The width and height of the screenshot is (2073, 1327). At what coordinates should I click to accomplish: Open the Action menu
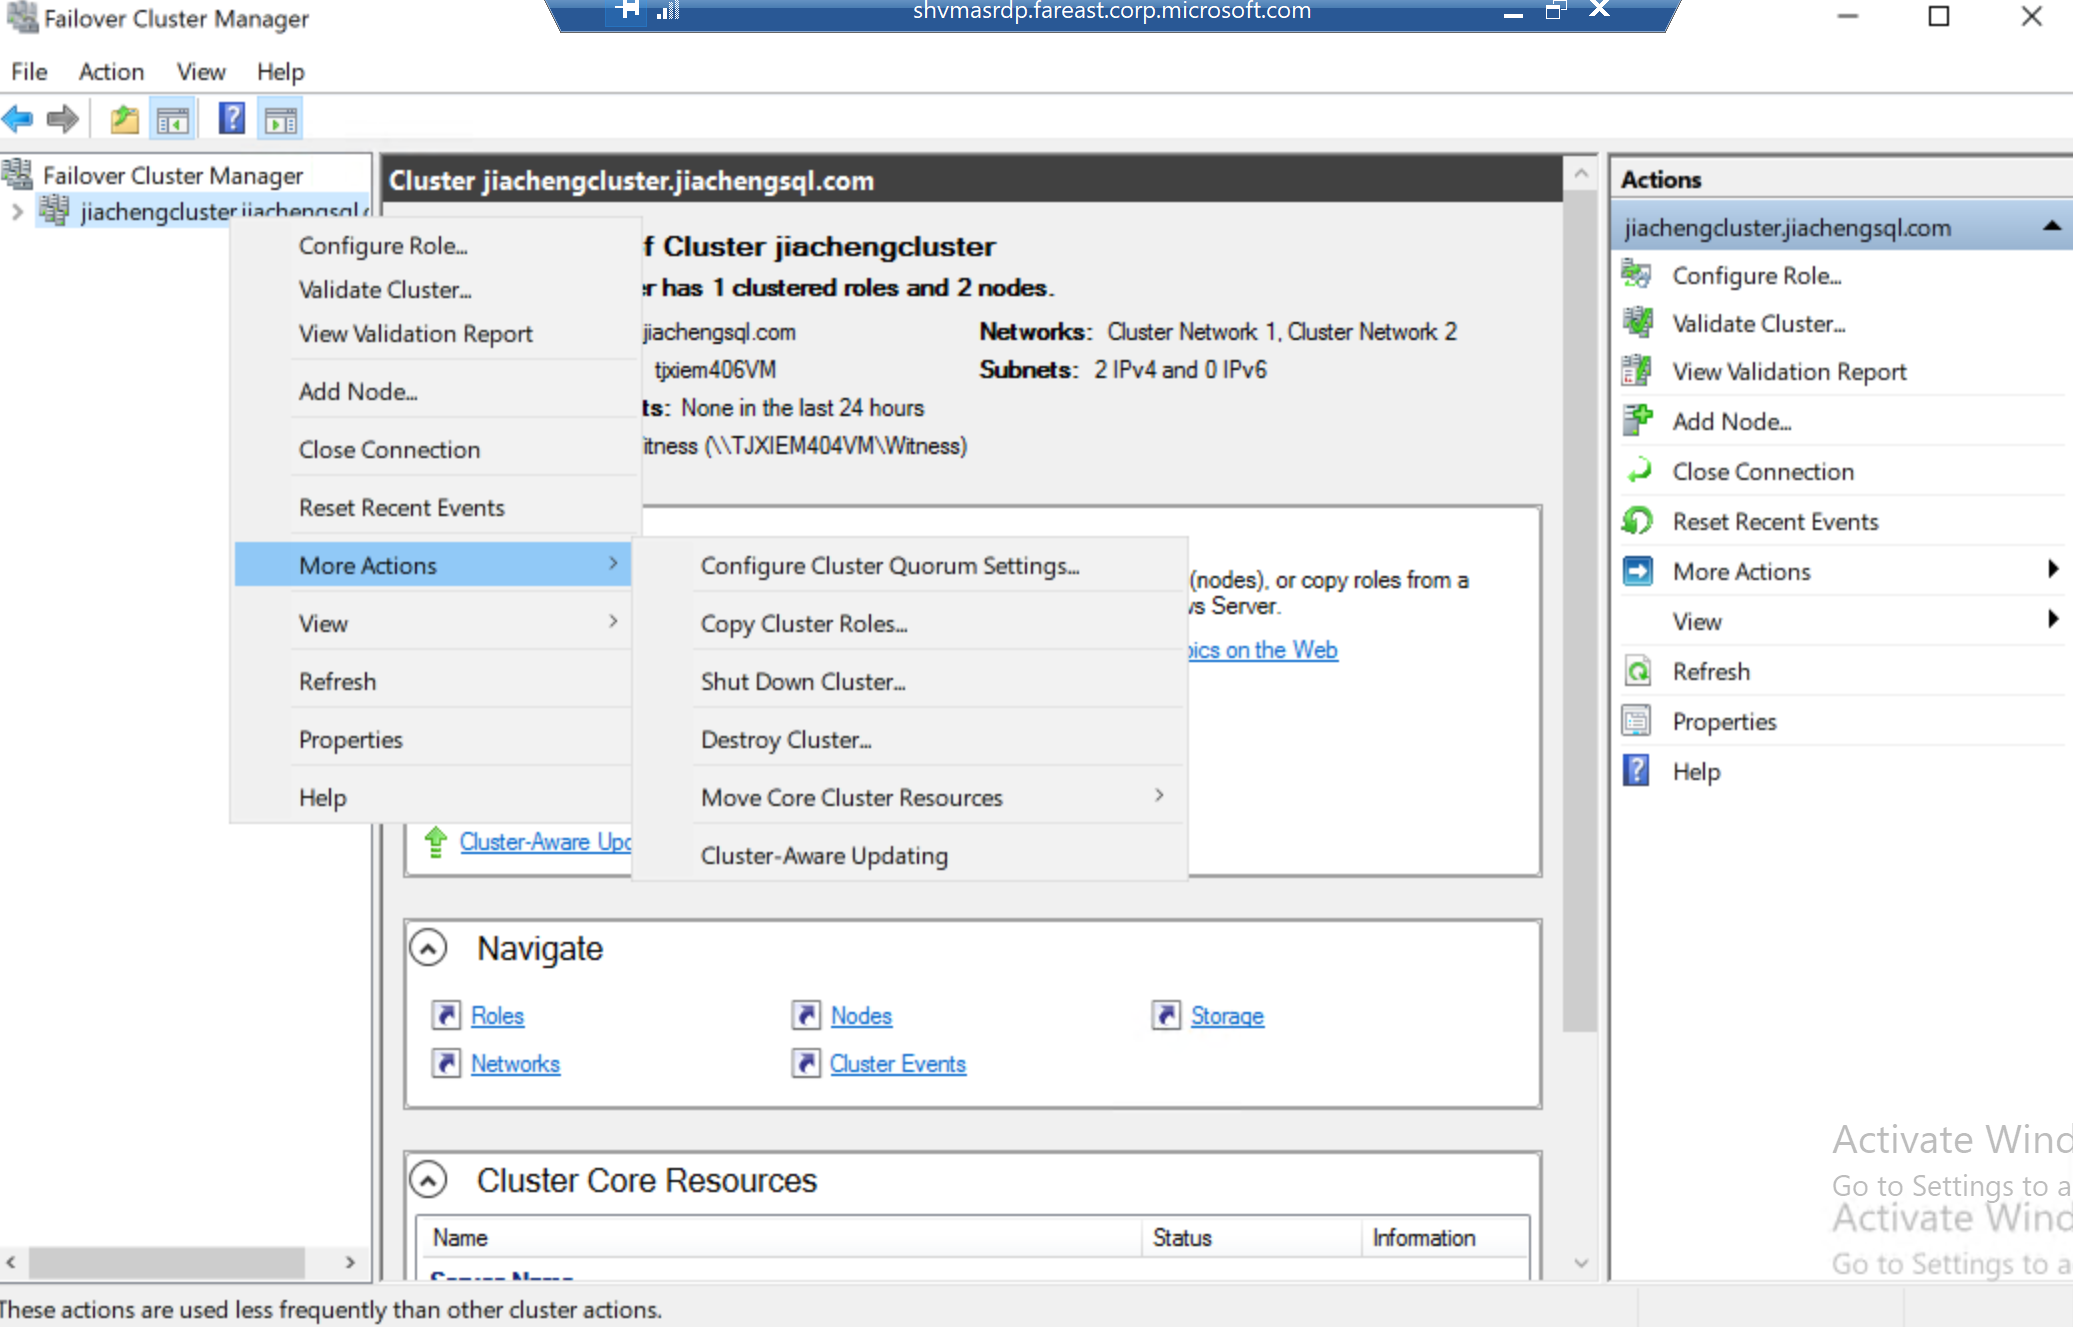tap(111, 72)
